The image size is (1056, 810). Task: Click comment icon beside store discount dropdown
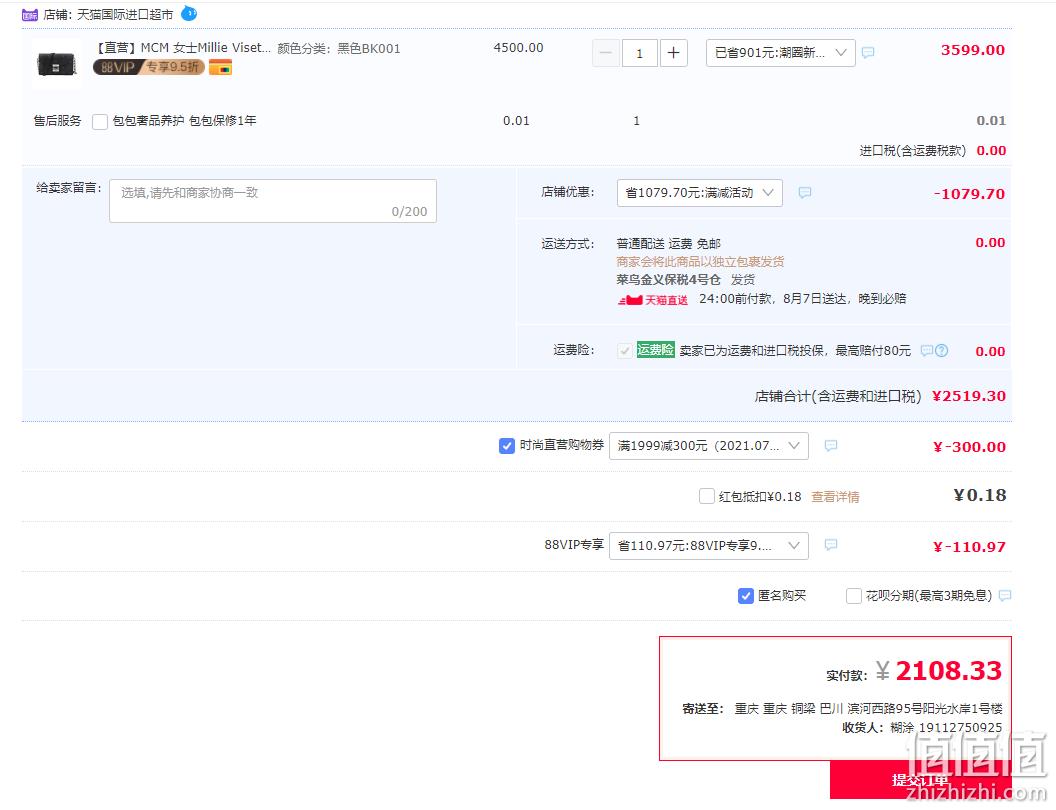tap(805, 193)
